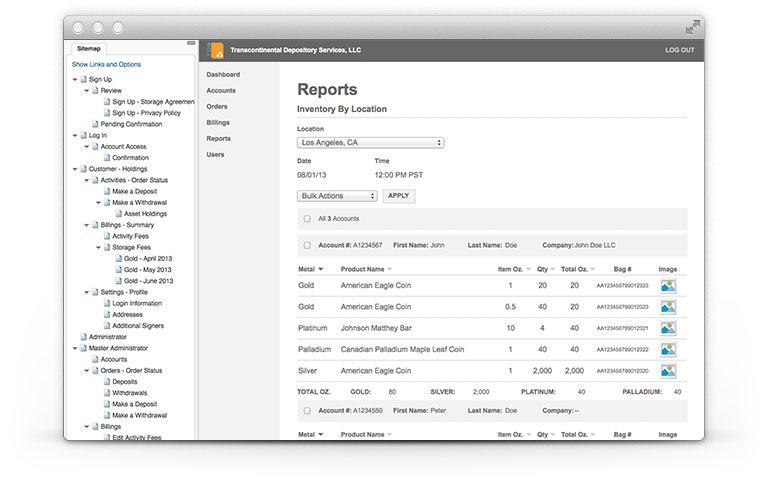768x480 pixels.
Task: Go to Dashboard in side navigation
Action: pyautogui.click(x=223, y=74)
